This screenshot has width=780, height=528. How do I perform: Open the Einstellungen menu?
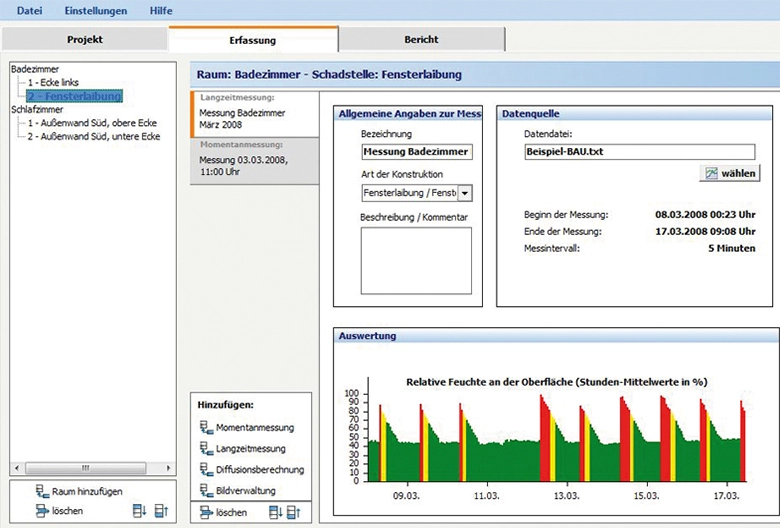tap(95, 11)
